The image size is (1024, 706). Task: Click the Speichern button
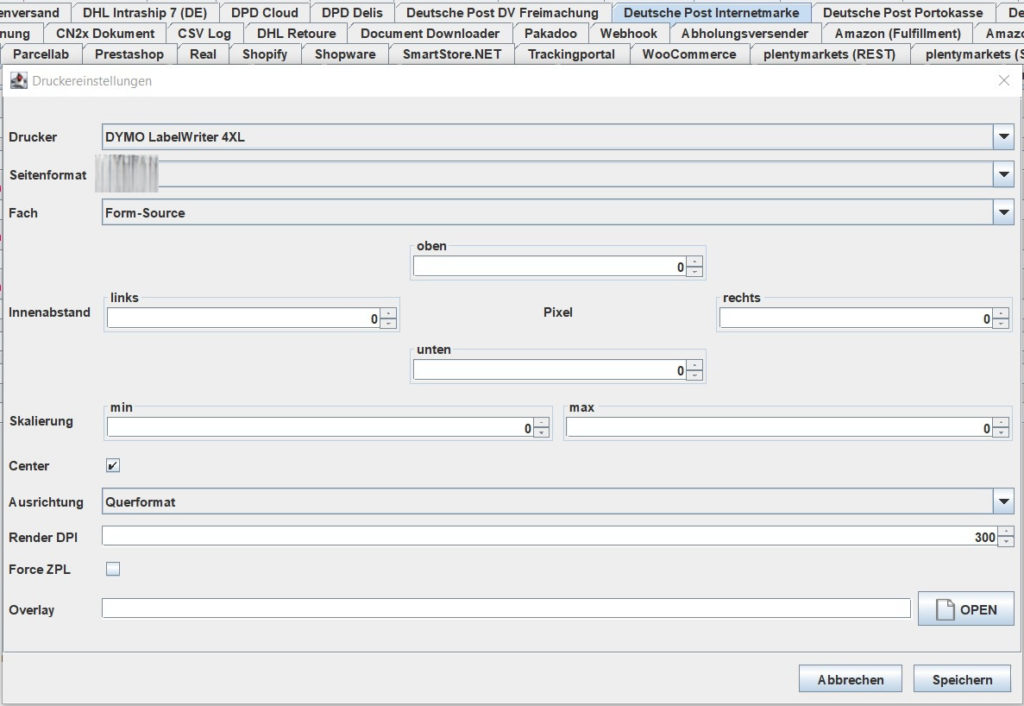point(962,679)
